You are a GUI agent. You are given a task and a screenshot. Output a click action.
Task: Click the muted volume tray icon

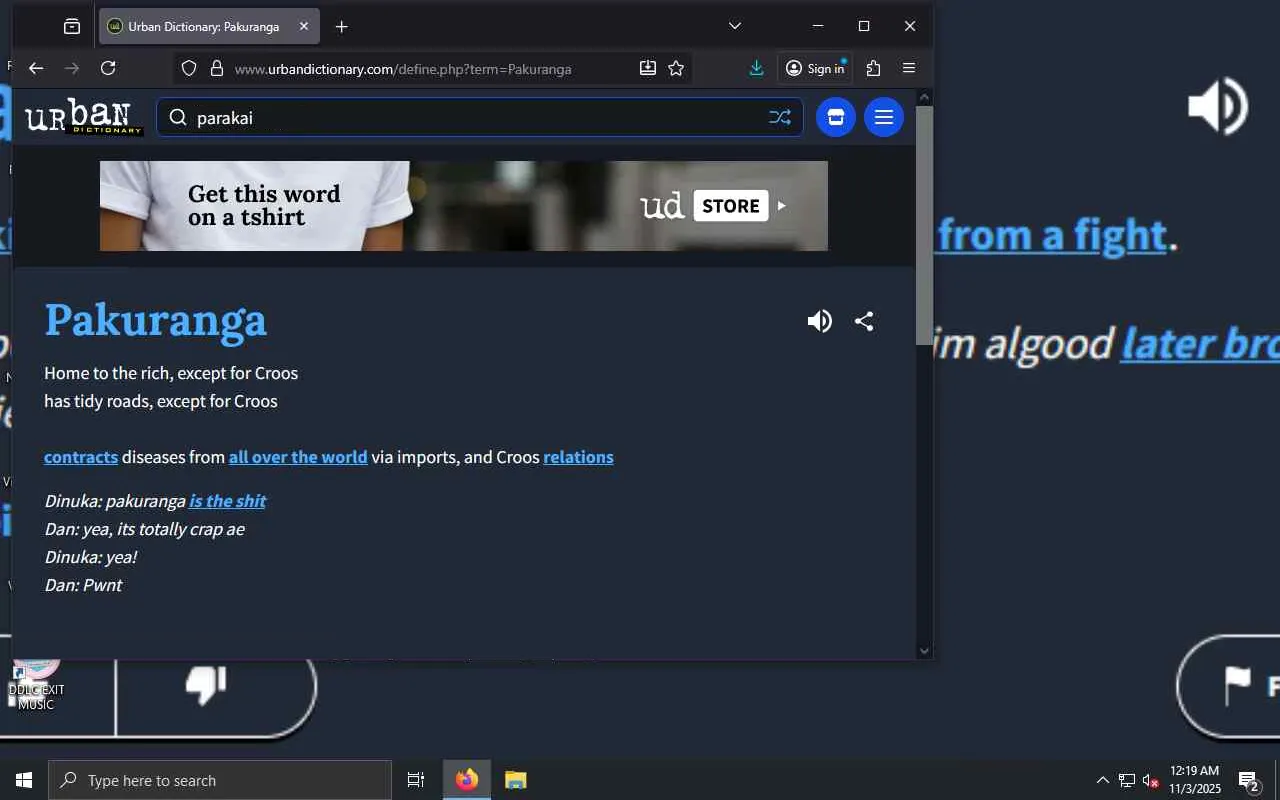1150,780
